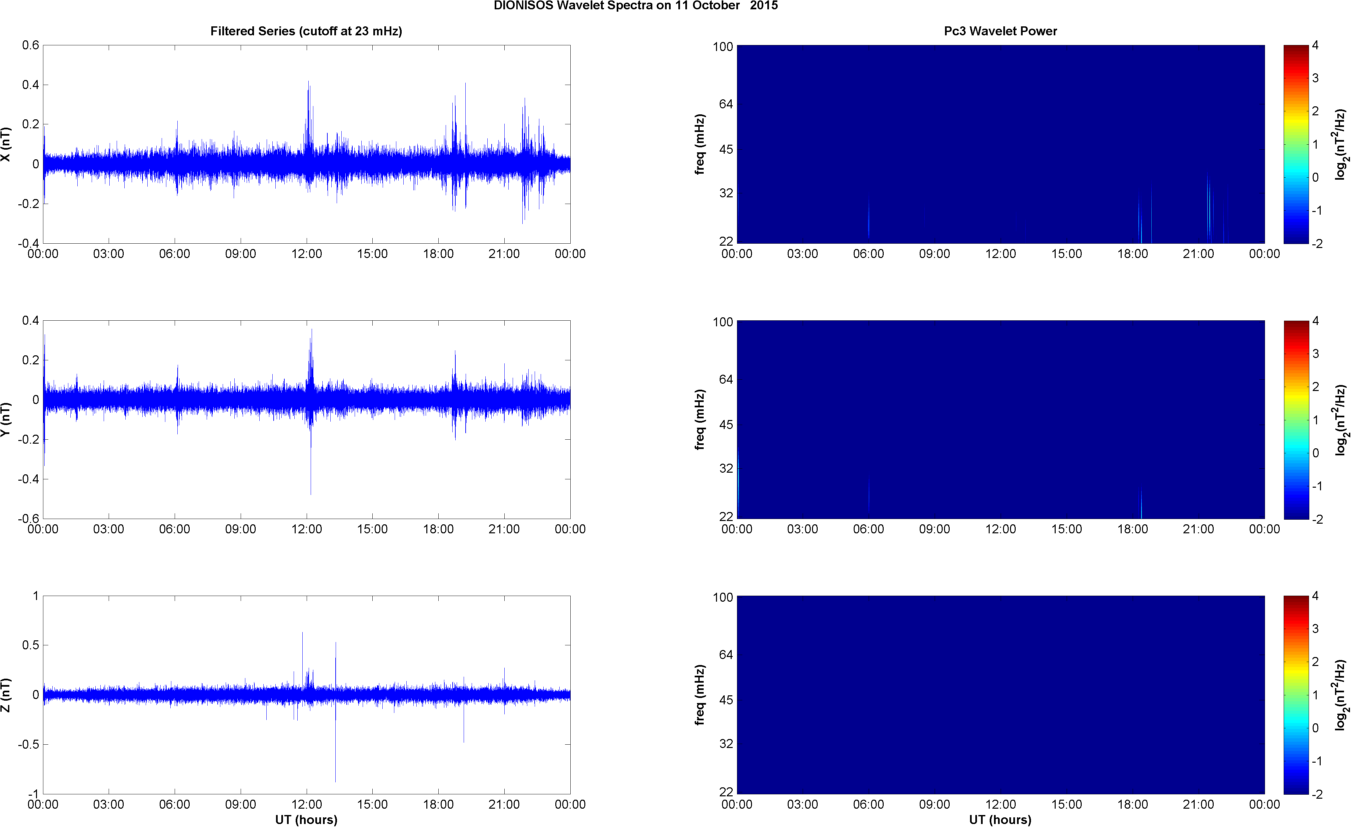Click the 0.6 tick on the X (nT) axis
1351x827 pixels.
[x=30, y=45]
